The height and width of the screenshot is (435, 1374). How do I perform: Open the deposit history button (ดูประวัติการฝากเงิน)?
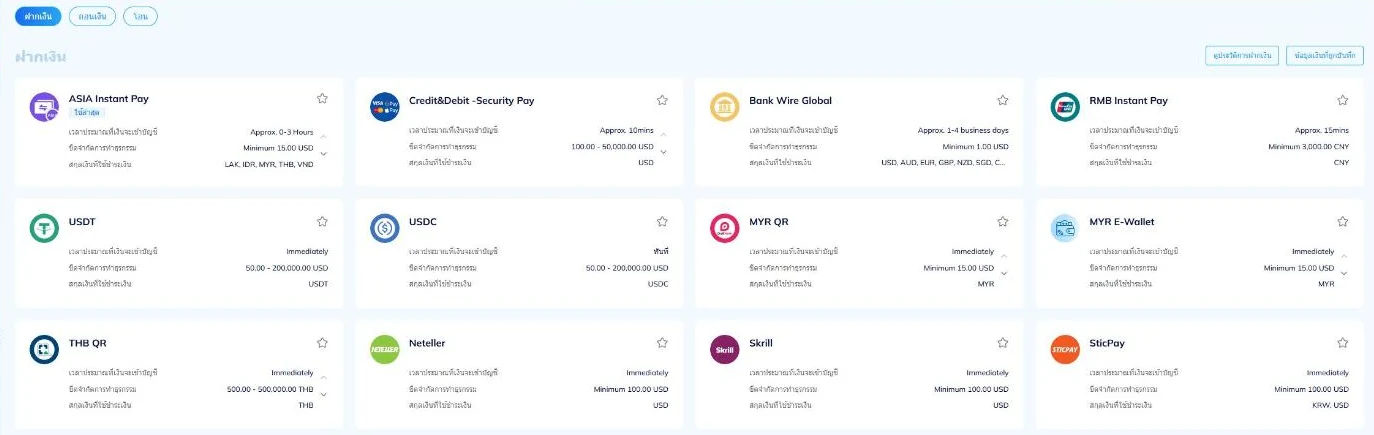1241,55
